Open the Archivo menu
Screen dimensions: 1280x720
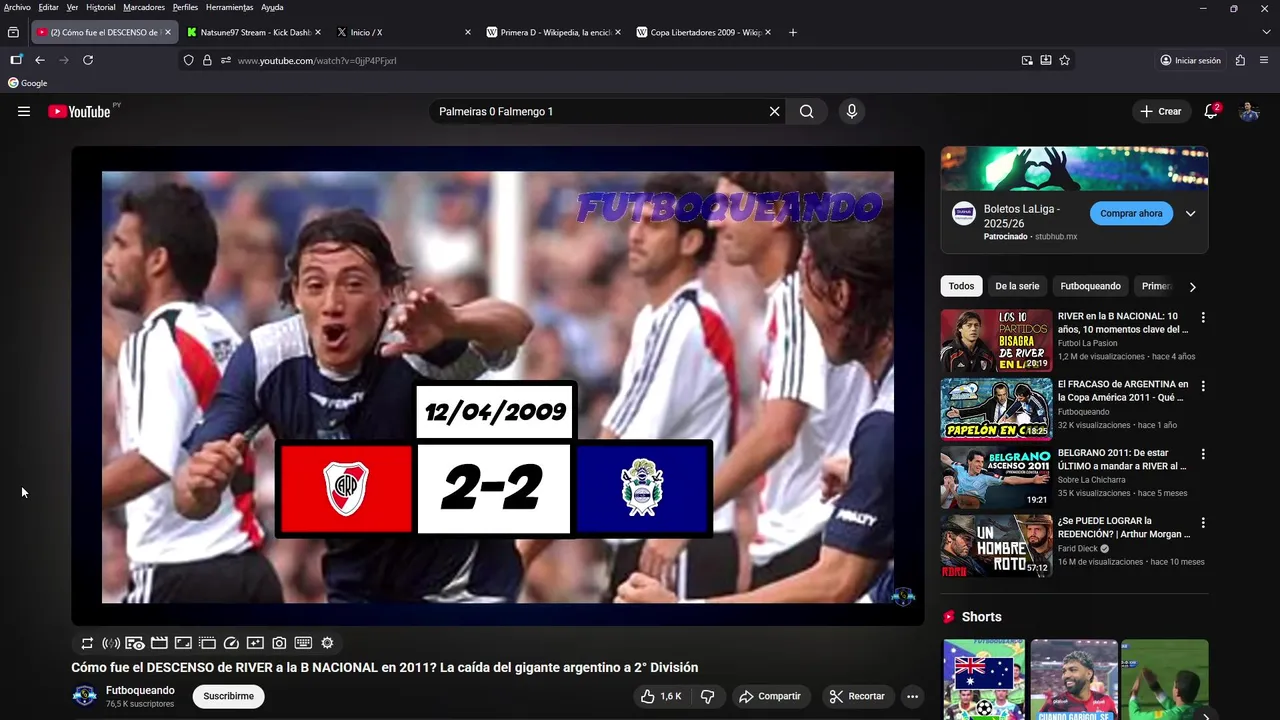(x=17, y=7)
